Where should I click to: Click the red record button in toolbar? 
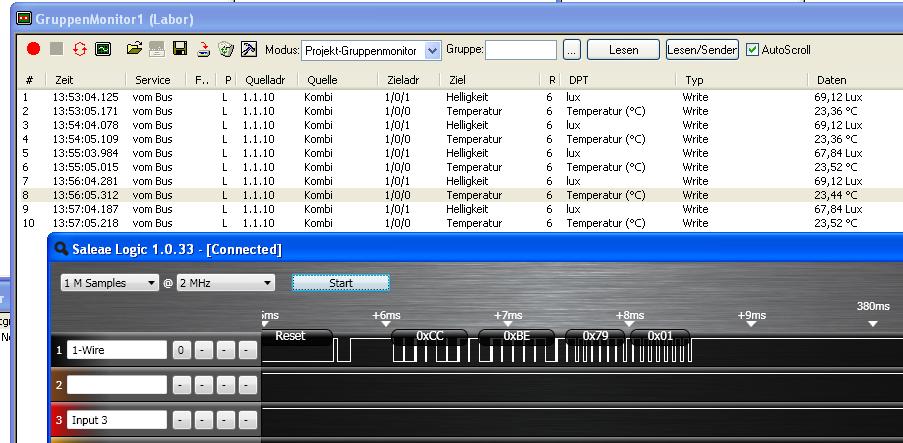click(33, 49)
